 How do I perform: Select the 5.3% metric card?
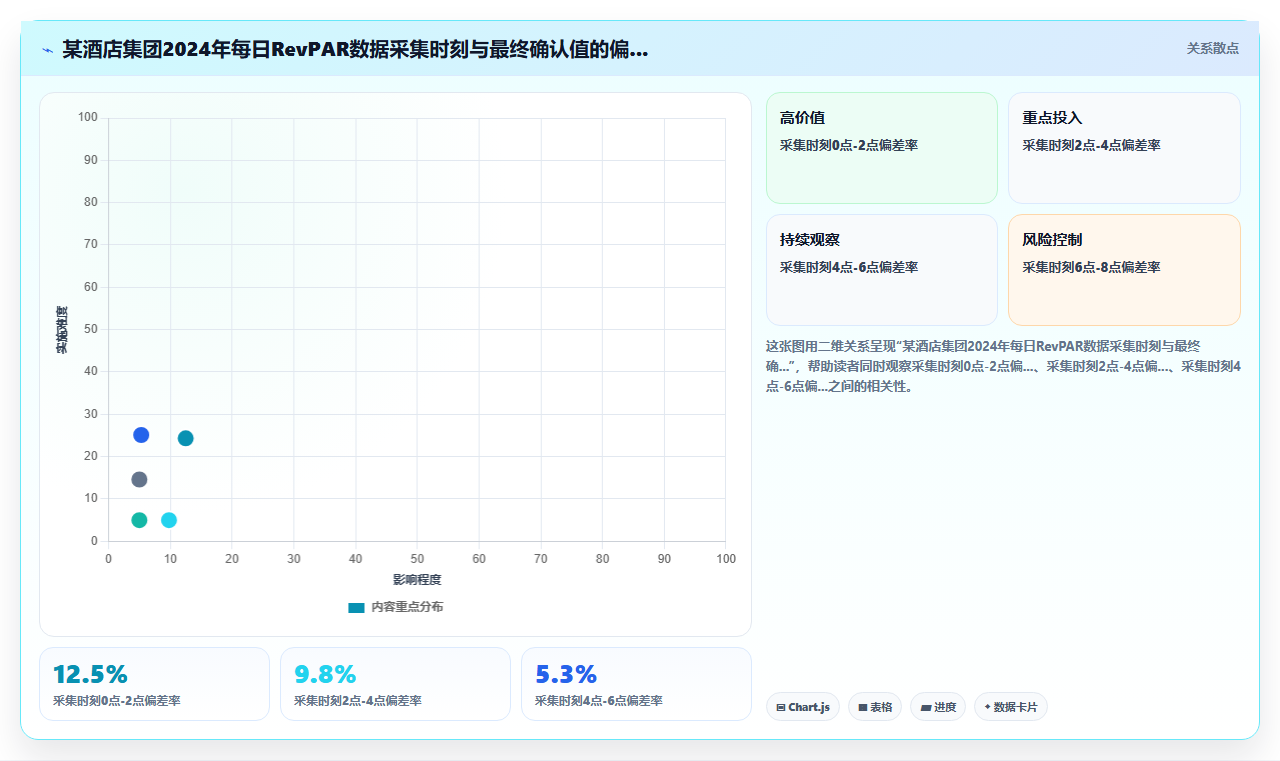pyautogui.click(x=636, y=684)
